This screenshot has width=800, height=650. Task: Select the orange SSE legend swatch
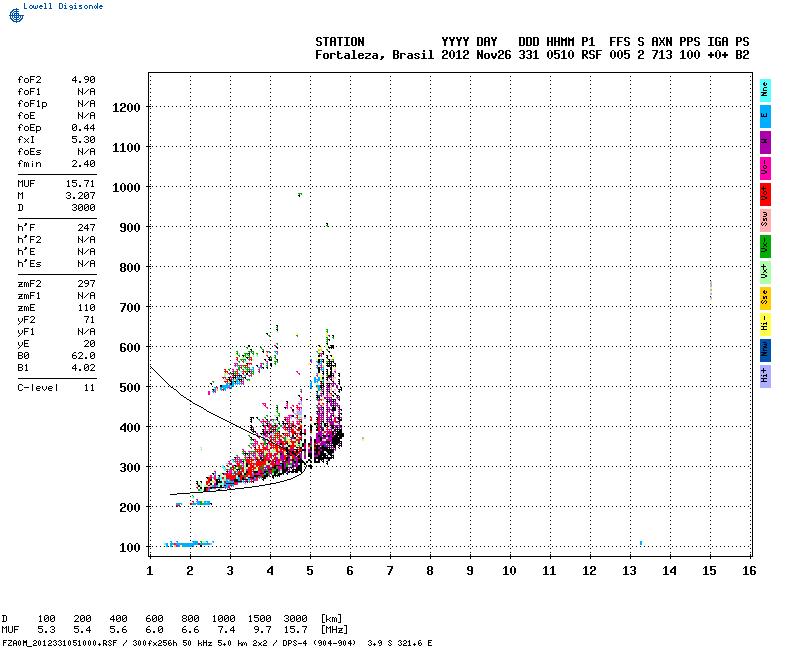click(765, 298)
